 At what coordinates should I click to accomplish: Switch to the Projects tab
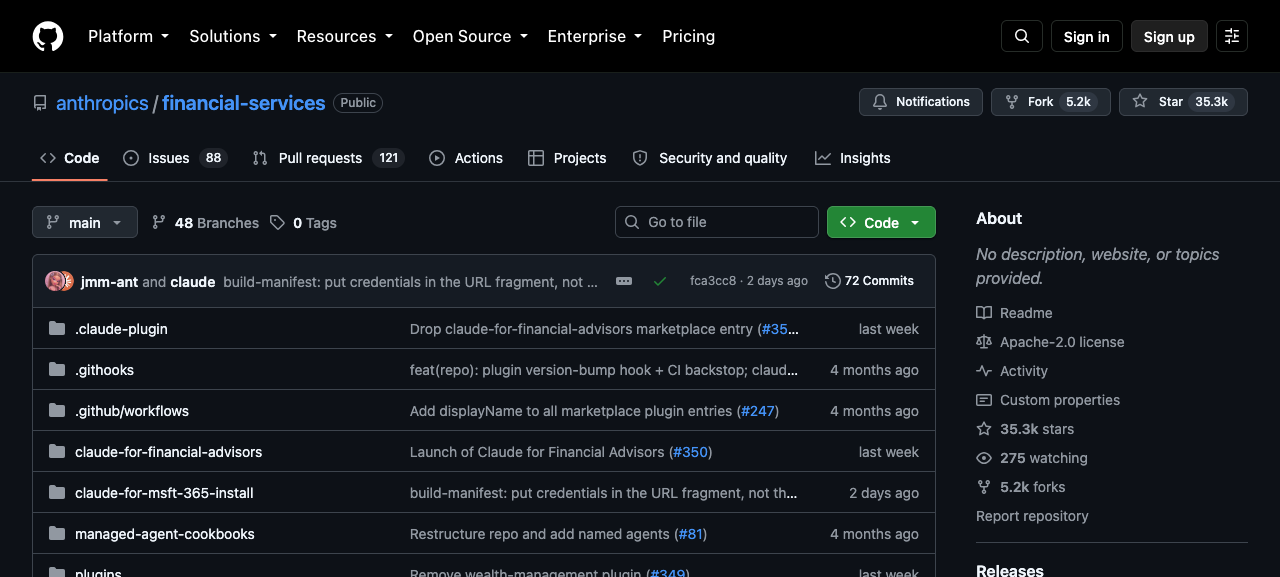567,158
